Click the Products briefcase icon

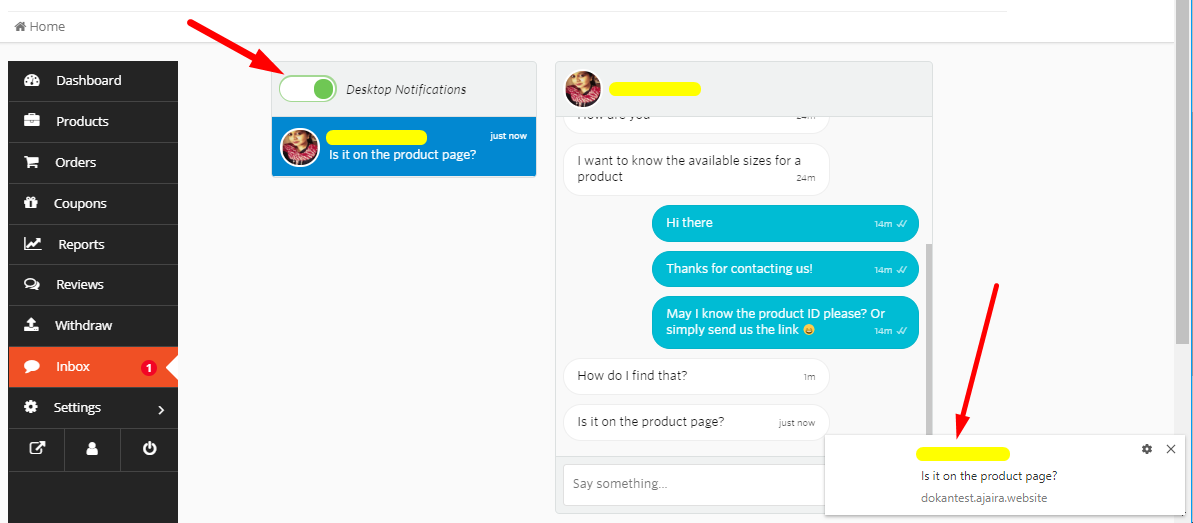(32, 122)
